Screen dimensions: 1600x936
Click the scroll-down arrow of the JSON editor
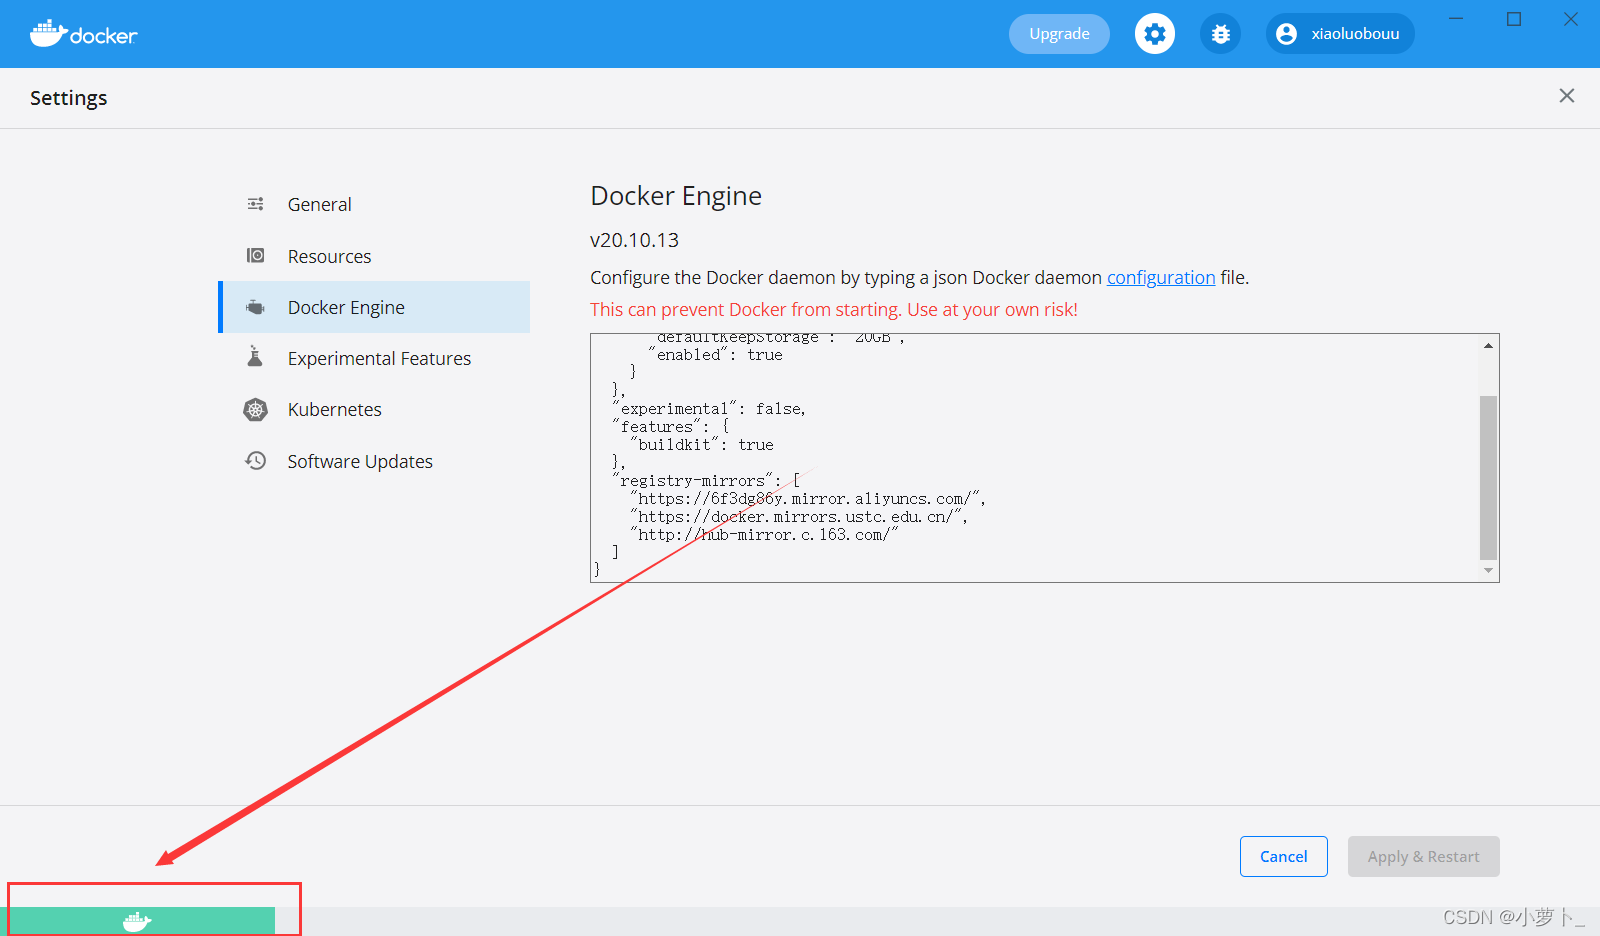[1489, 571]
